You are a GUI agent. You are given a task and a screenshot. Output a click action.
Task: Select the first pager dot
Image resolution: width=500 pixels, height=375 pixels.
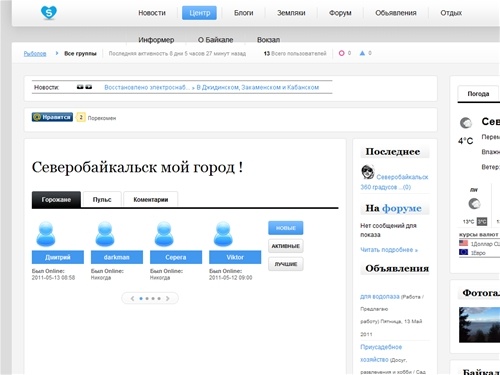point(141,299)
